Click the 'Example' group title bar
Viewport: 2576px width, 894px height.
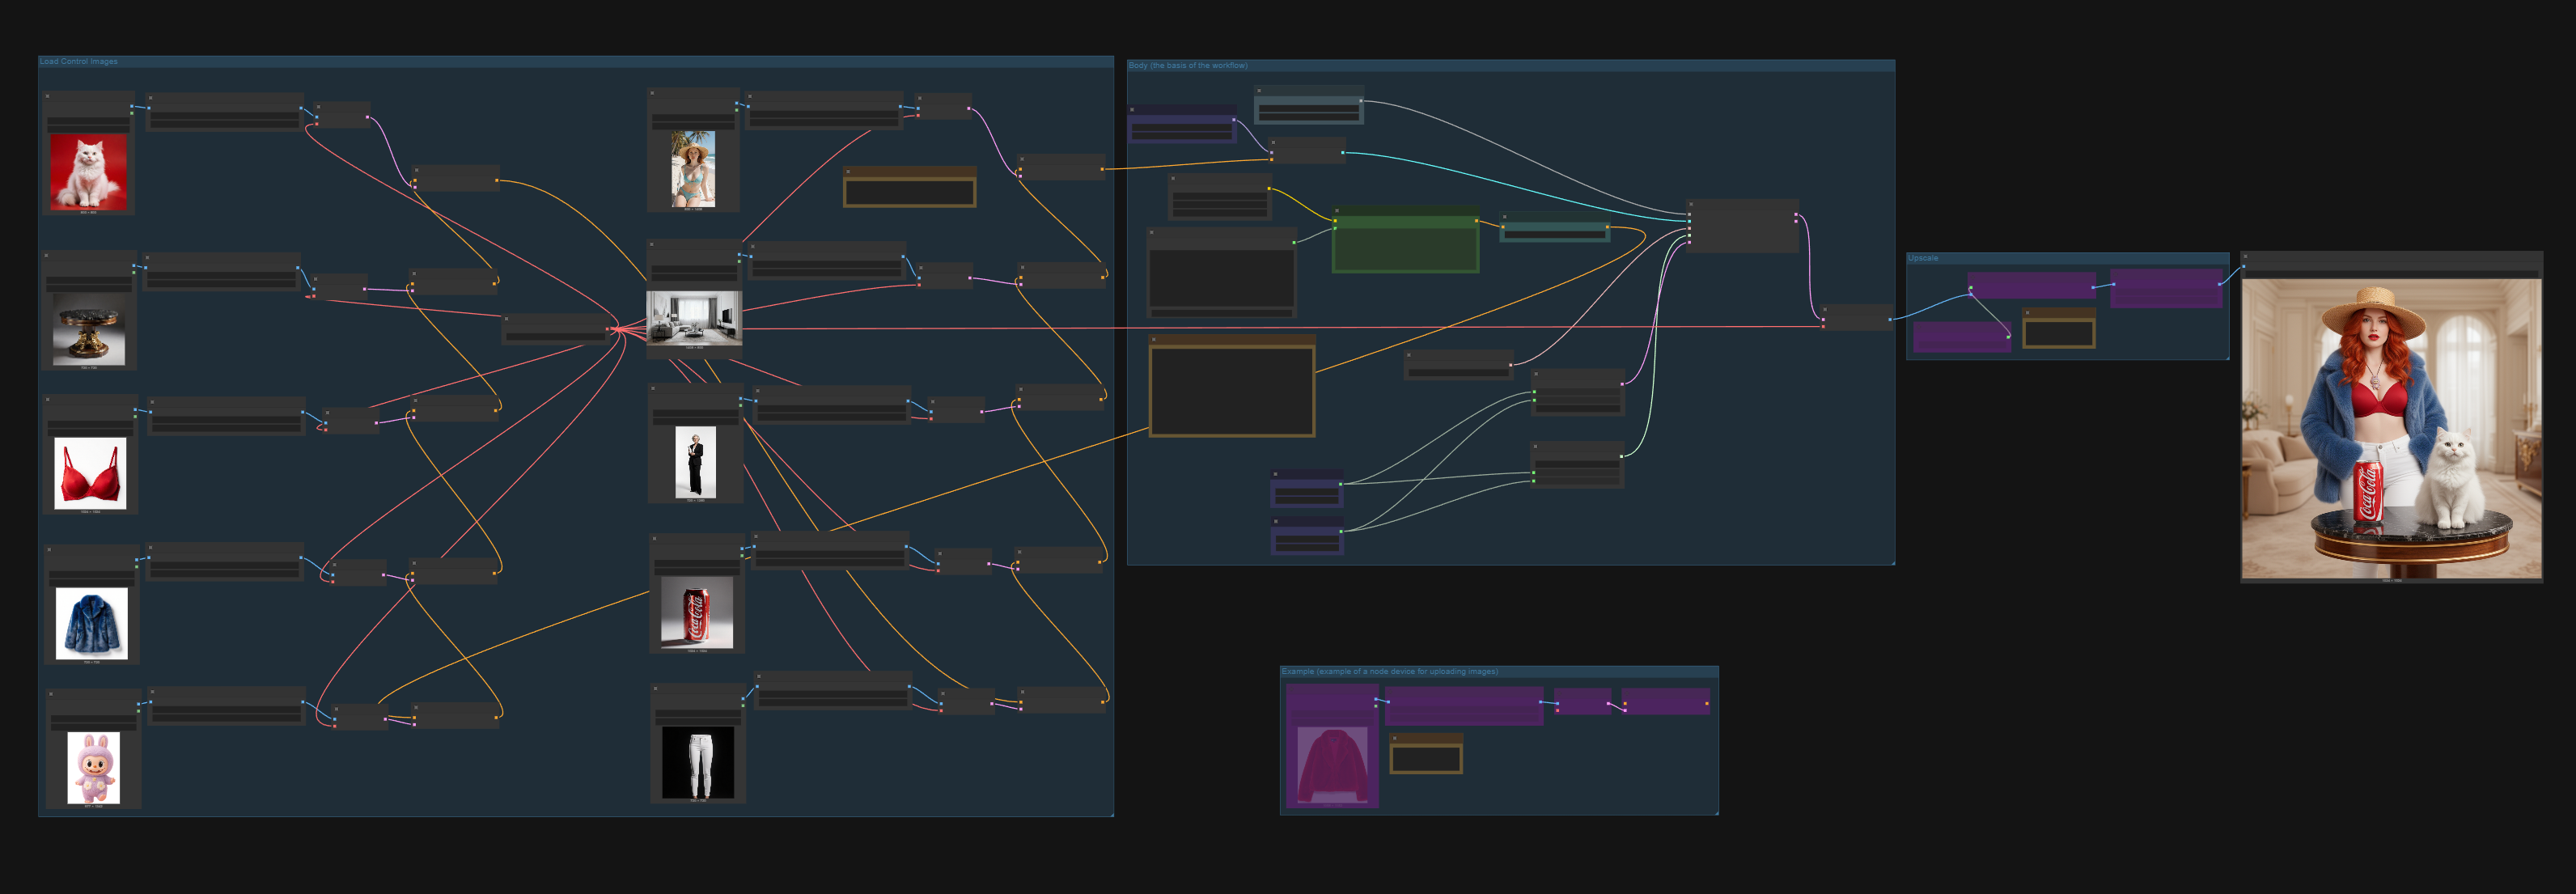(x=1390, y=672)
